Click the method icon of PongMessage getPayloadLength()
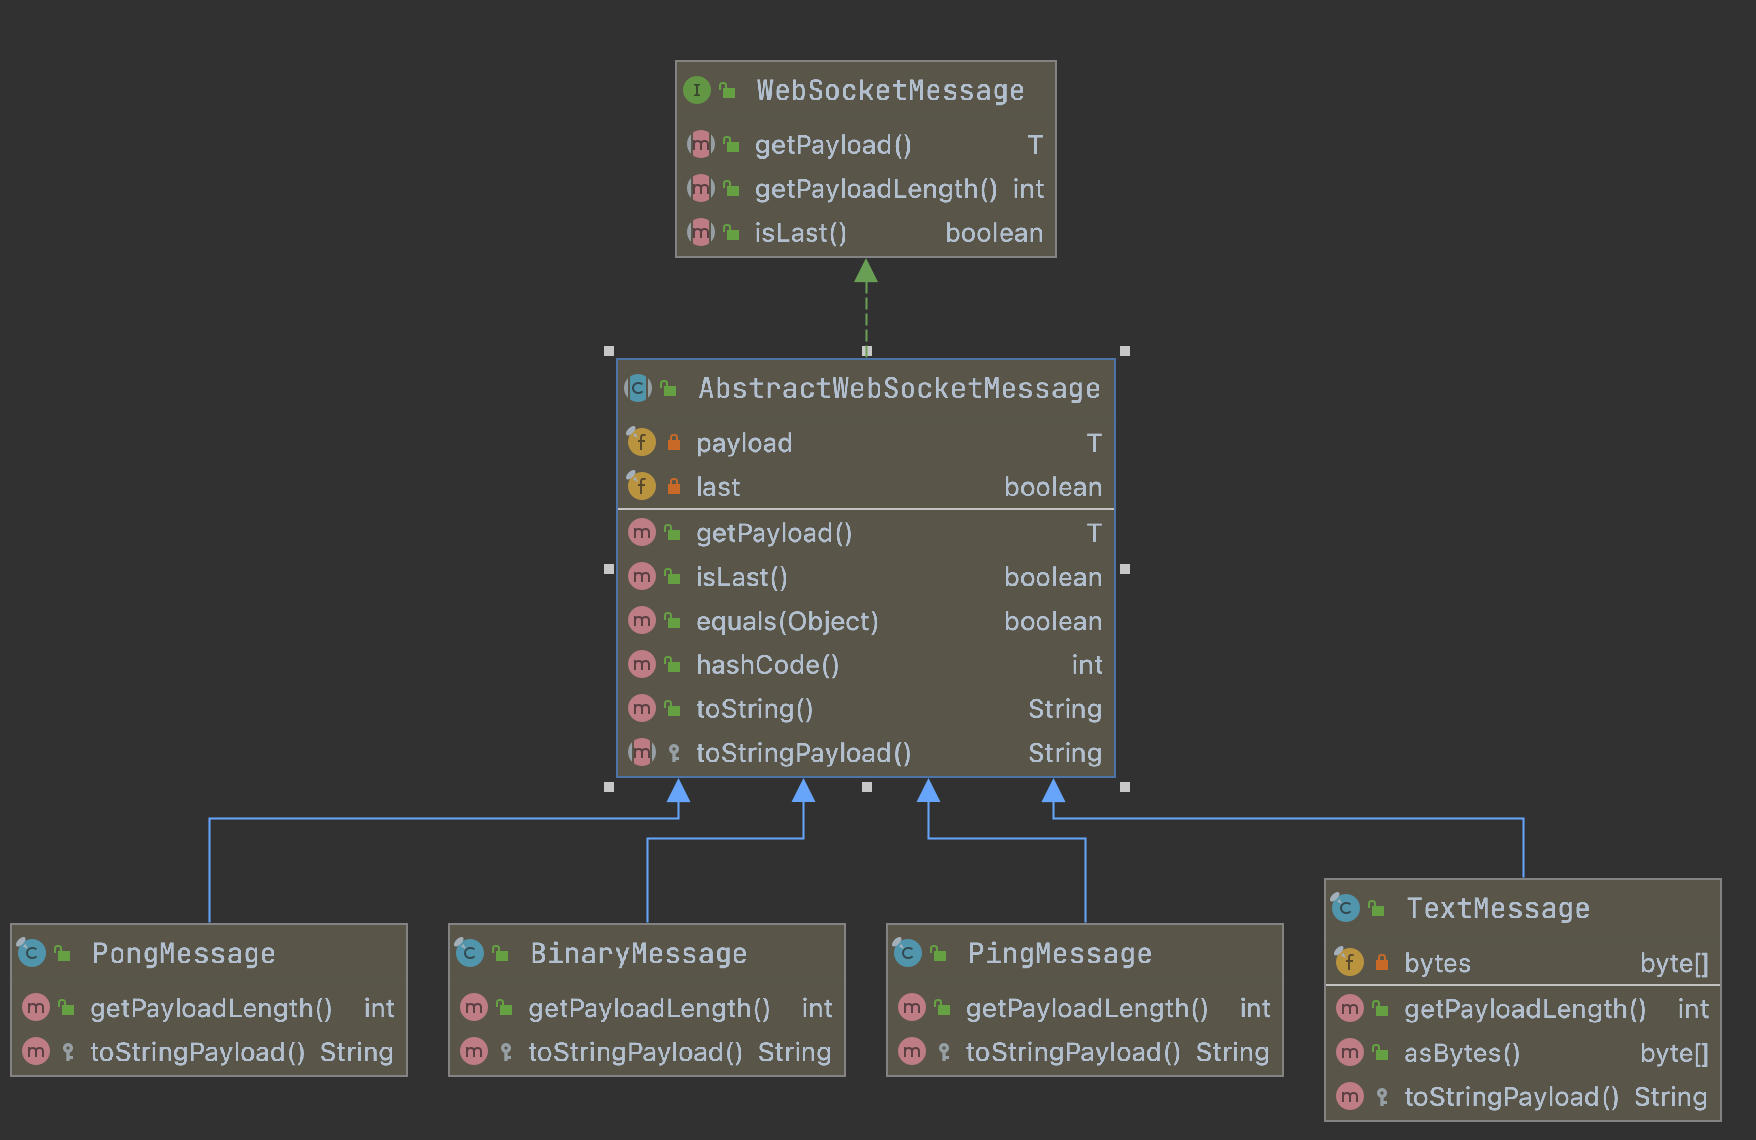This screenshot has height=1140, width=1756. click(36, 1008)
